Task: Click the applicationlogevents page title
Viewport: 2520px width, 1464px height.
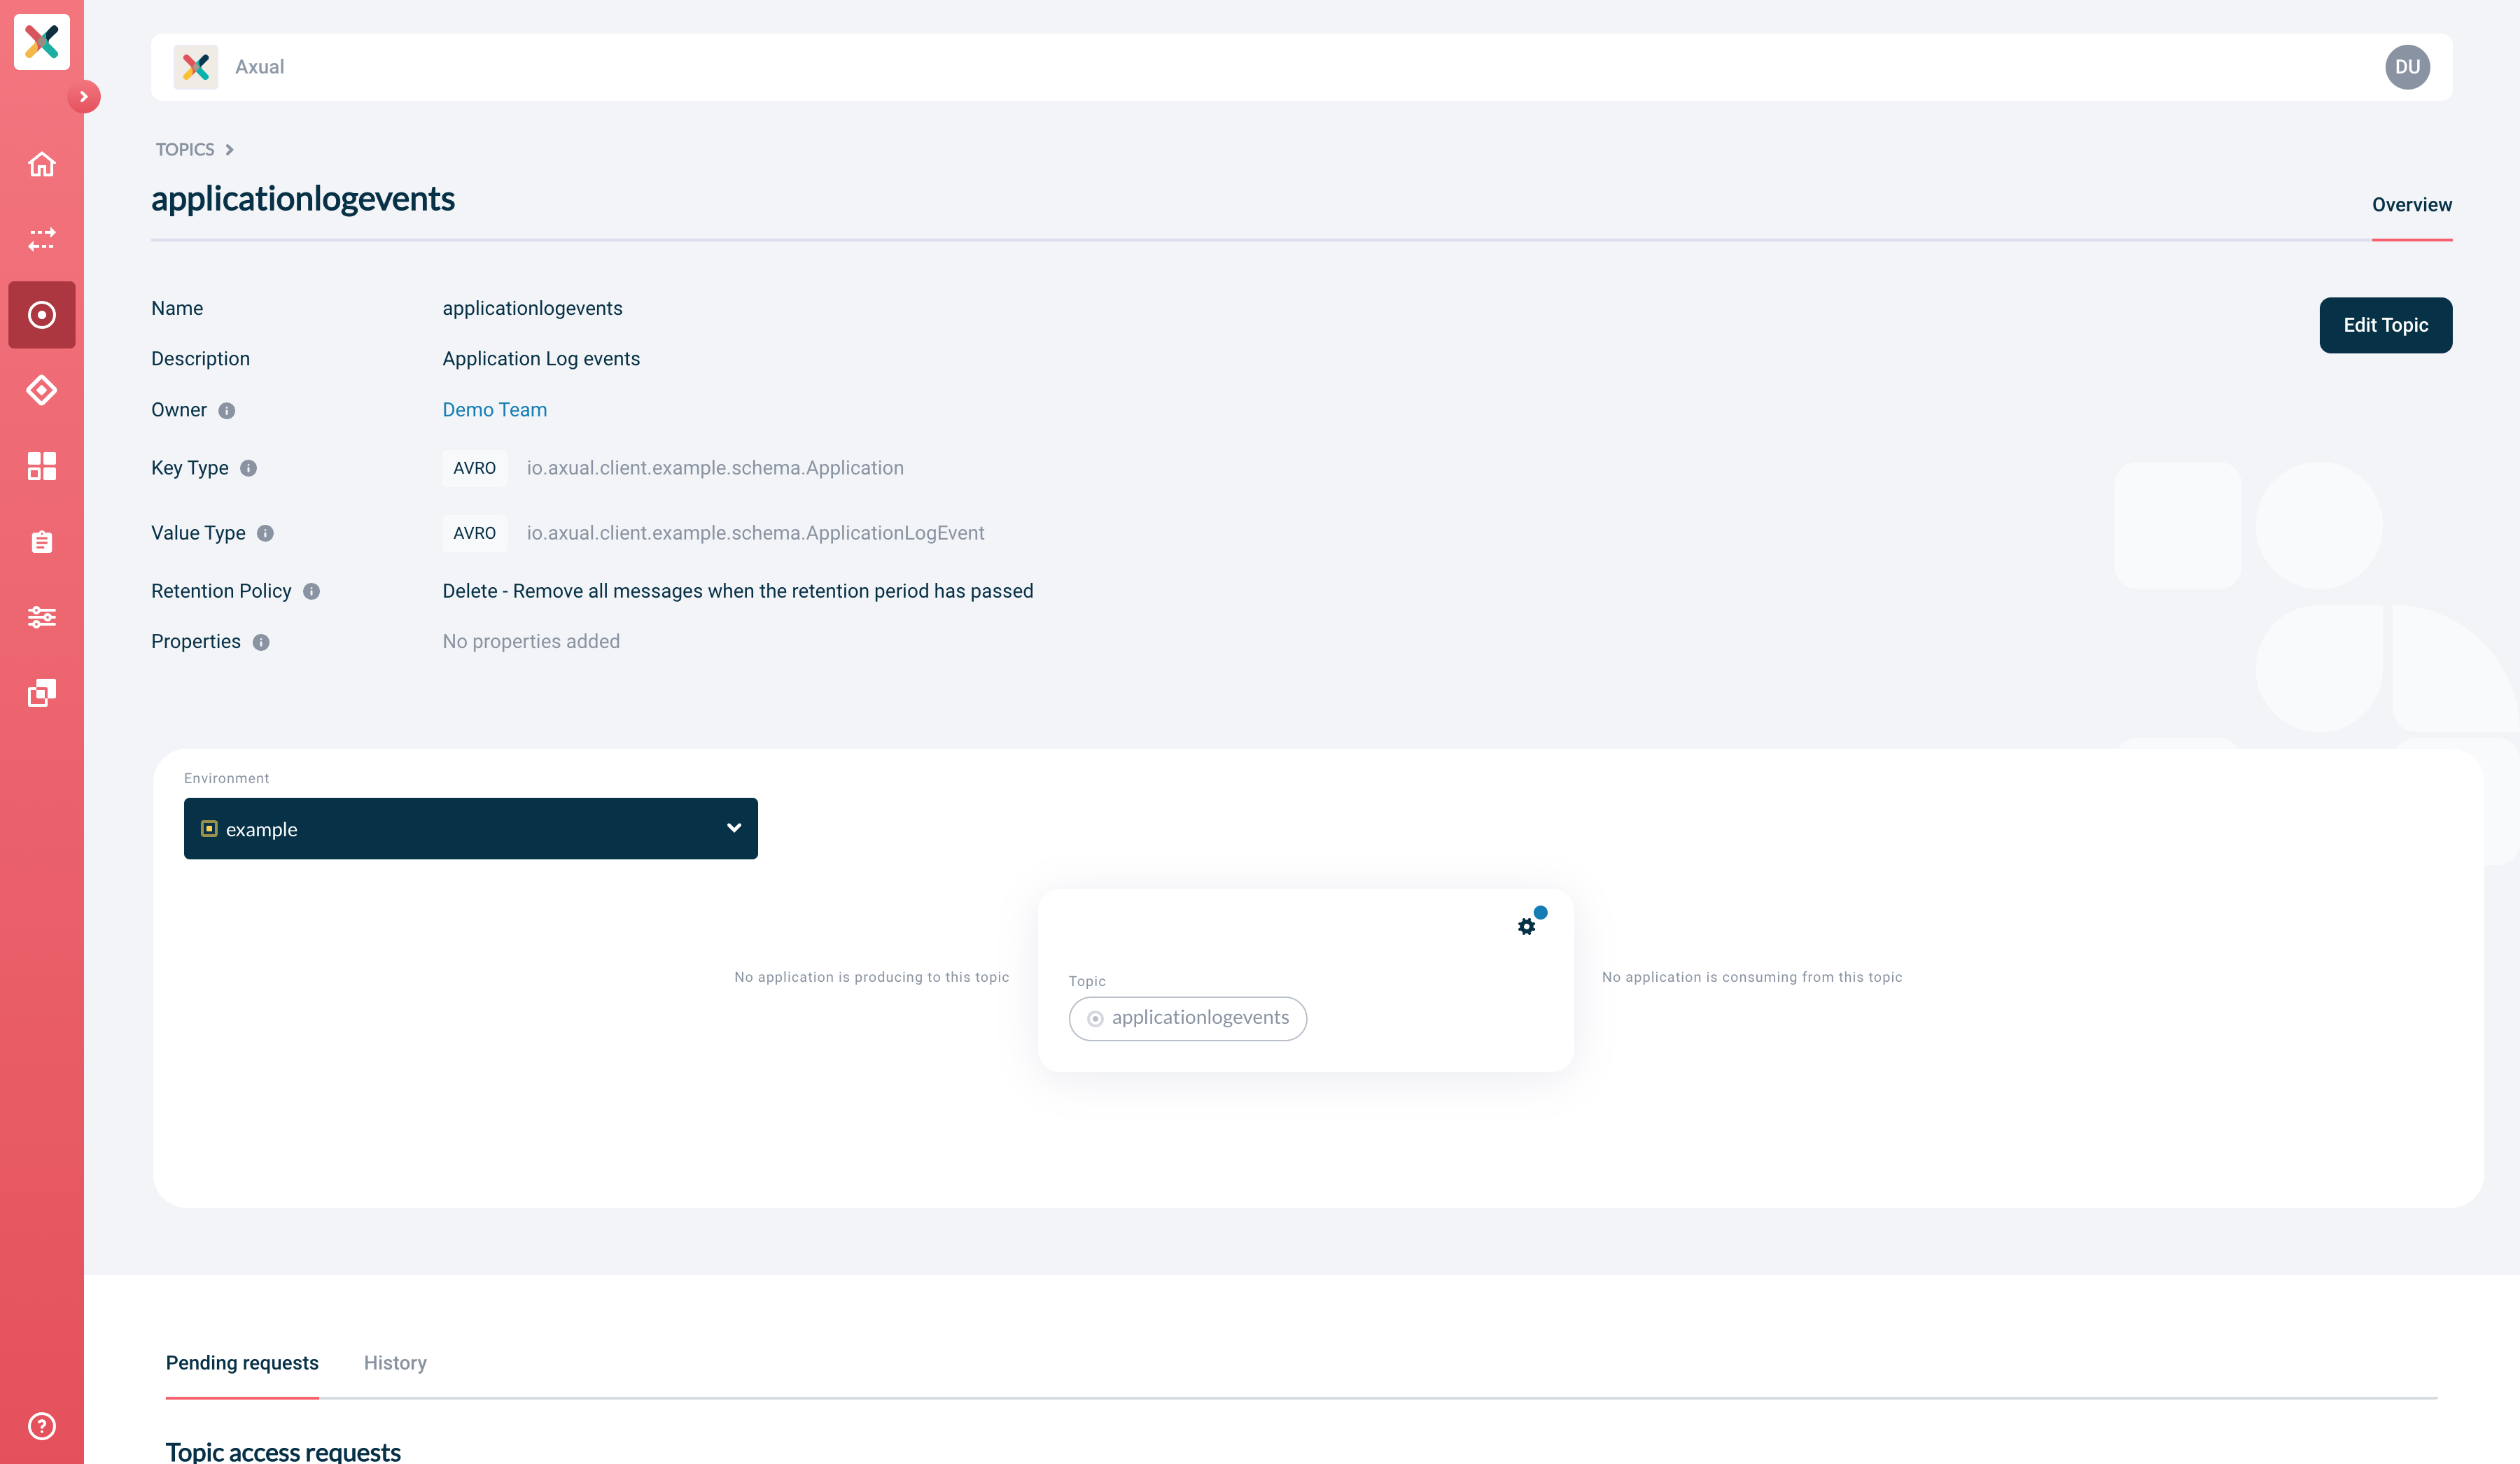Action: 303,198
